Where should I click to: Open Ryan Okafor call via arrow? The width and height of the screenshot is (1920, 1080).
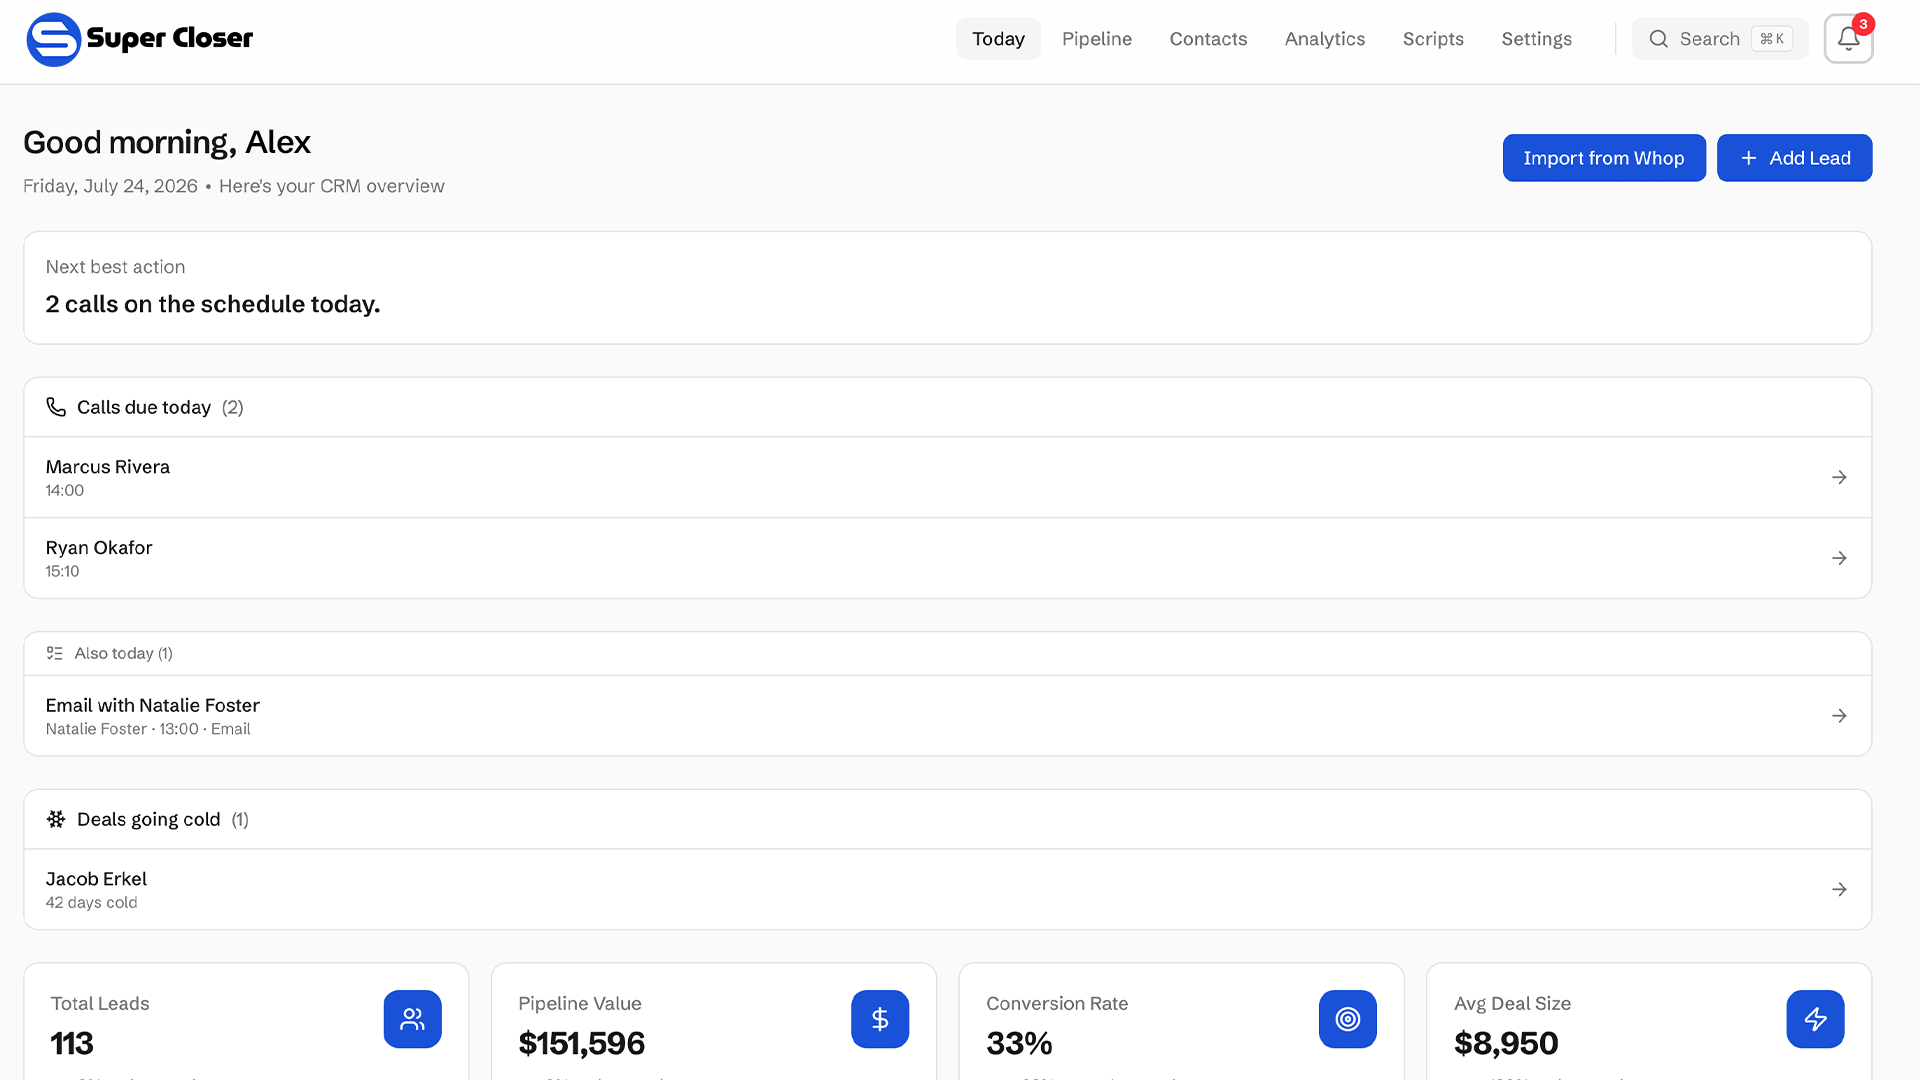[x=1839, y=558]
